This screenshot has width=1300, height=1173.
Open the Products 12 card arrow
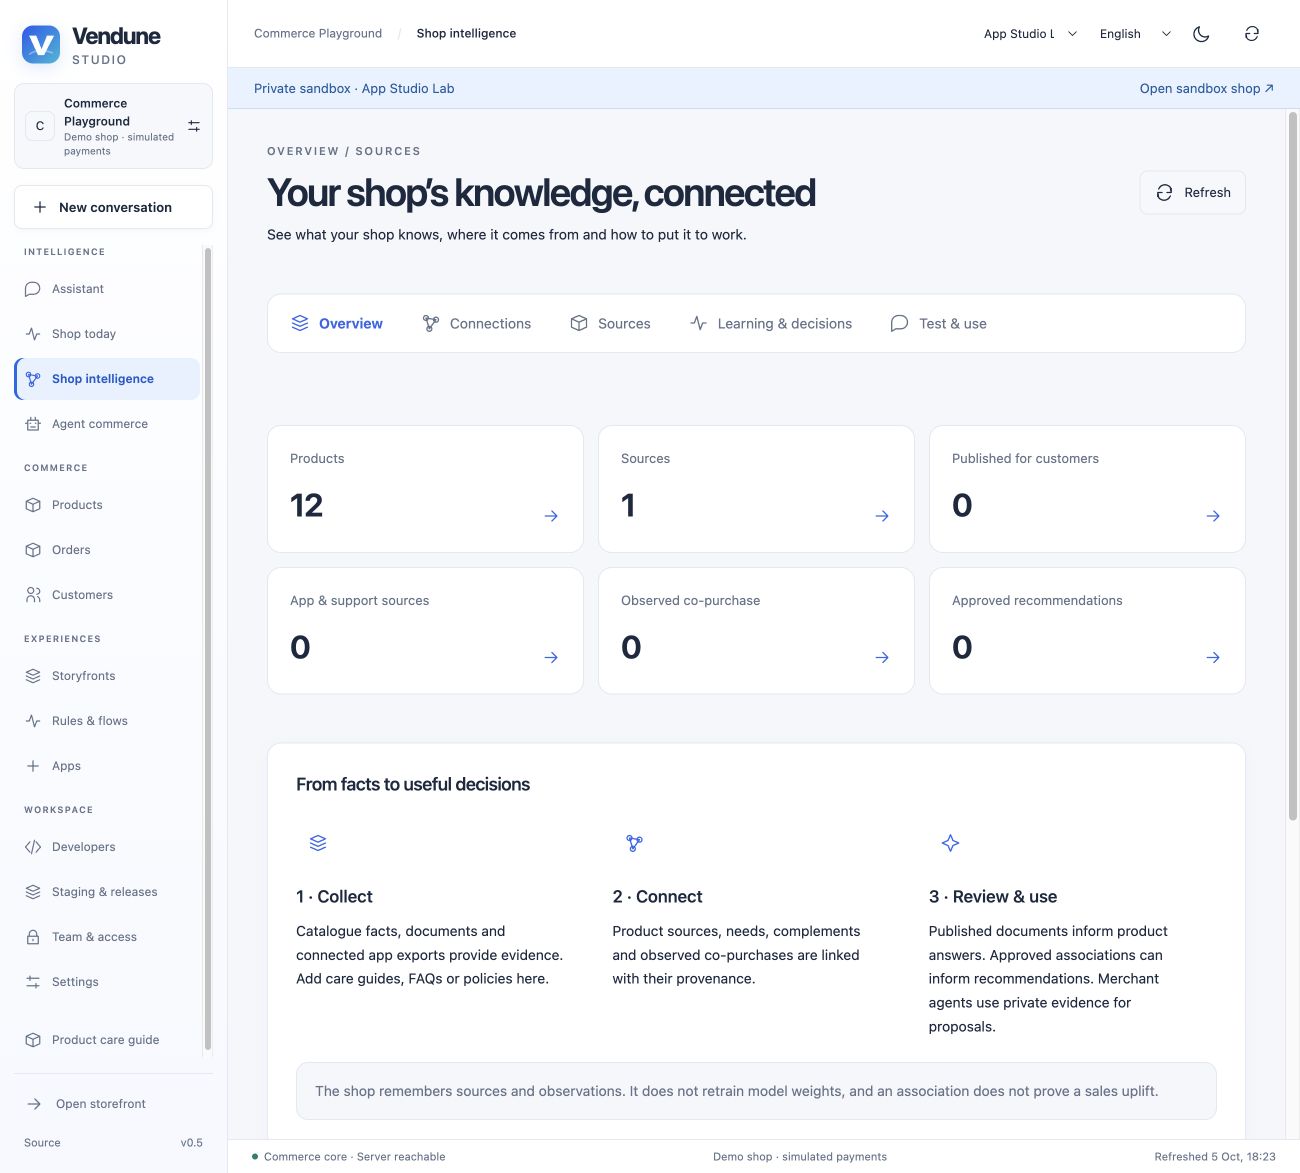pyautogui.click(x=551, y=516)
